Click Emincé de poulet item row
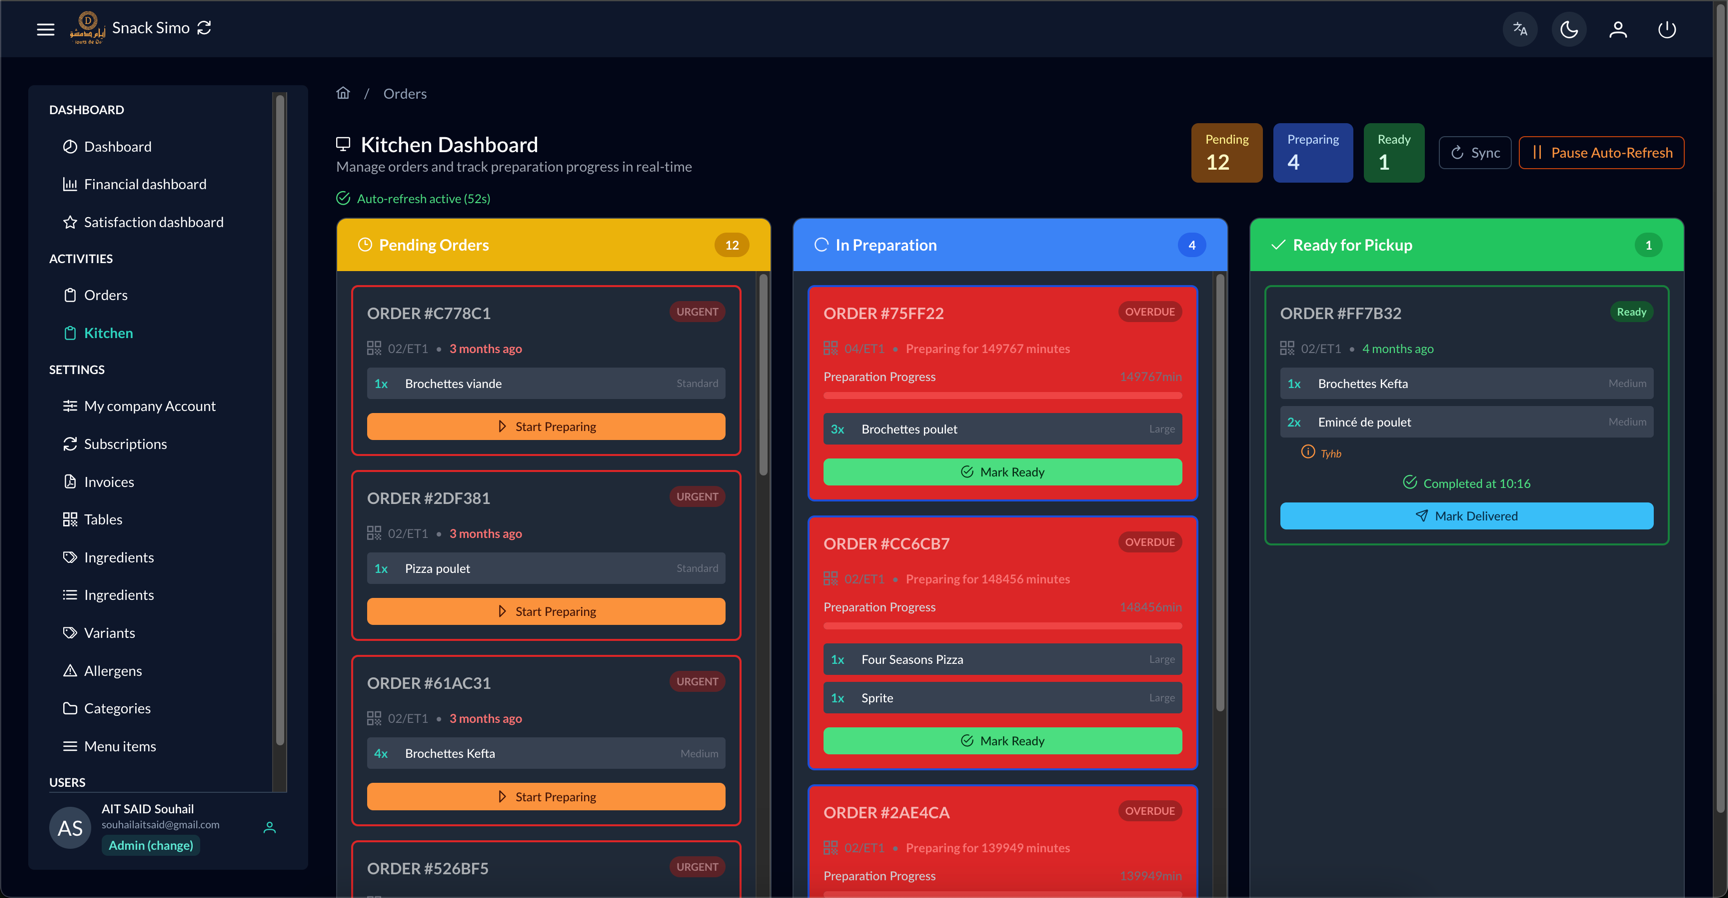This screenshot has height=898, width=1728. [x=1466, y=422]
